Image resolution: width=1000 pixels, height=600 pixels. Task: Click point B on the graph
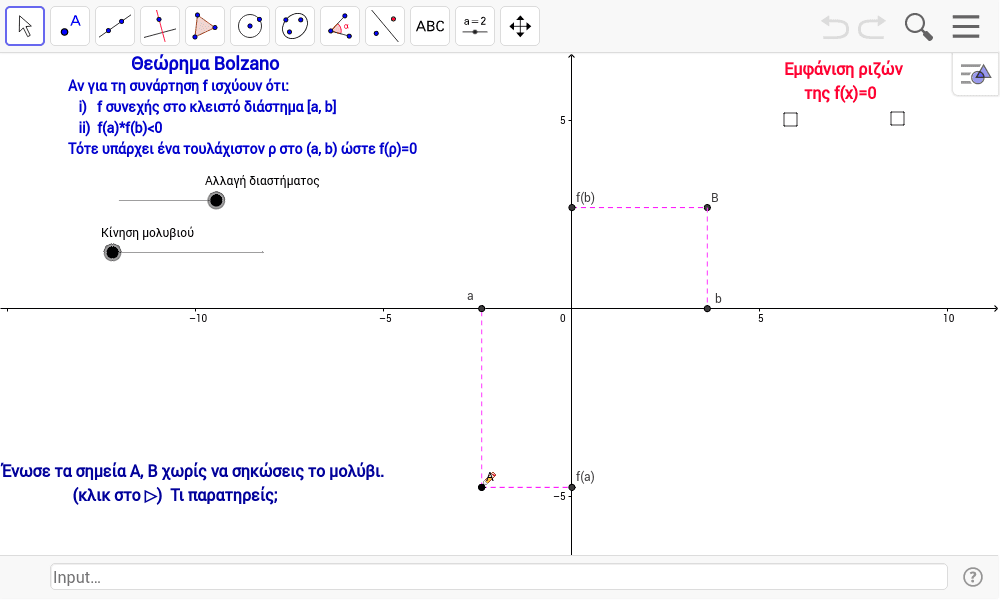tap(707, 207)
